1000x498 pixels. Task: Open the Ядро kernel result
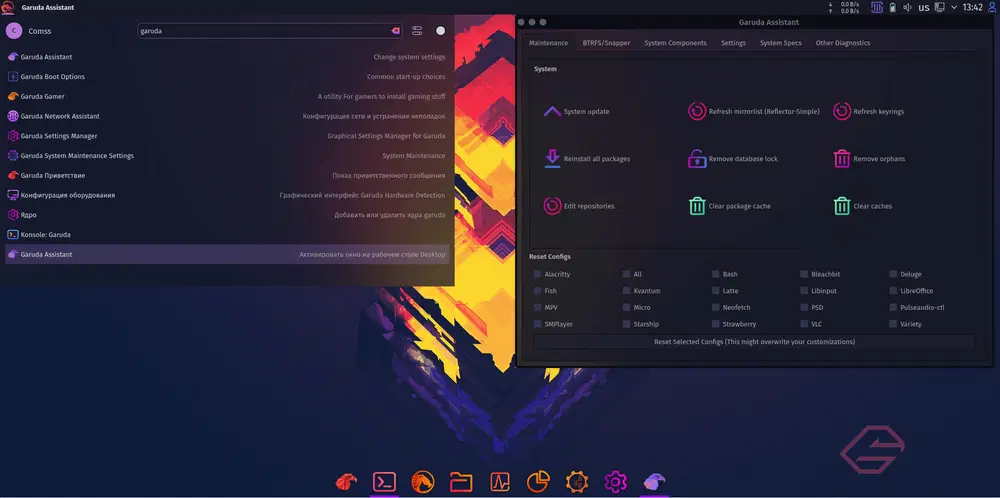(x=227, y=215)
